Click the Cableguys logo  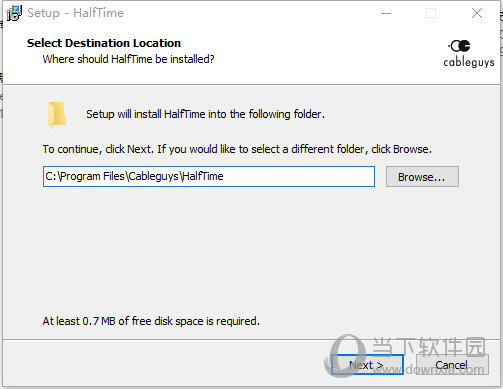(468, 54)
